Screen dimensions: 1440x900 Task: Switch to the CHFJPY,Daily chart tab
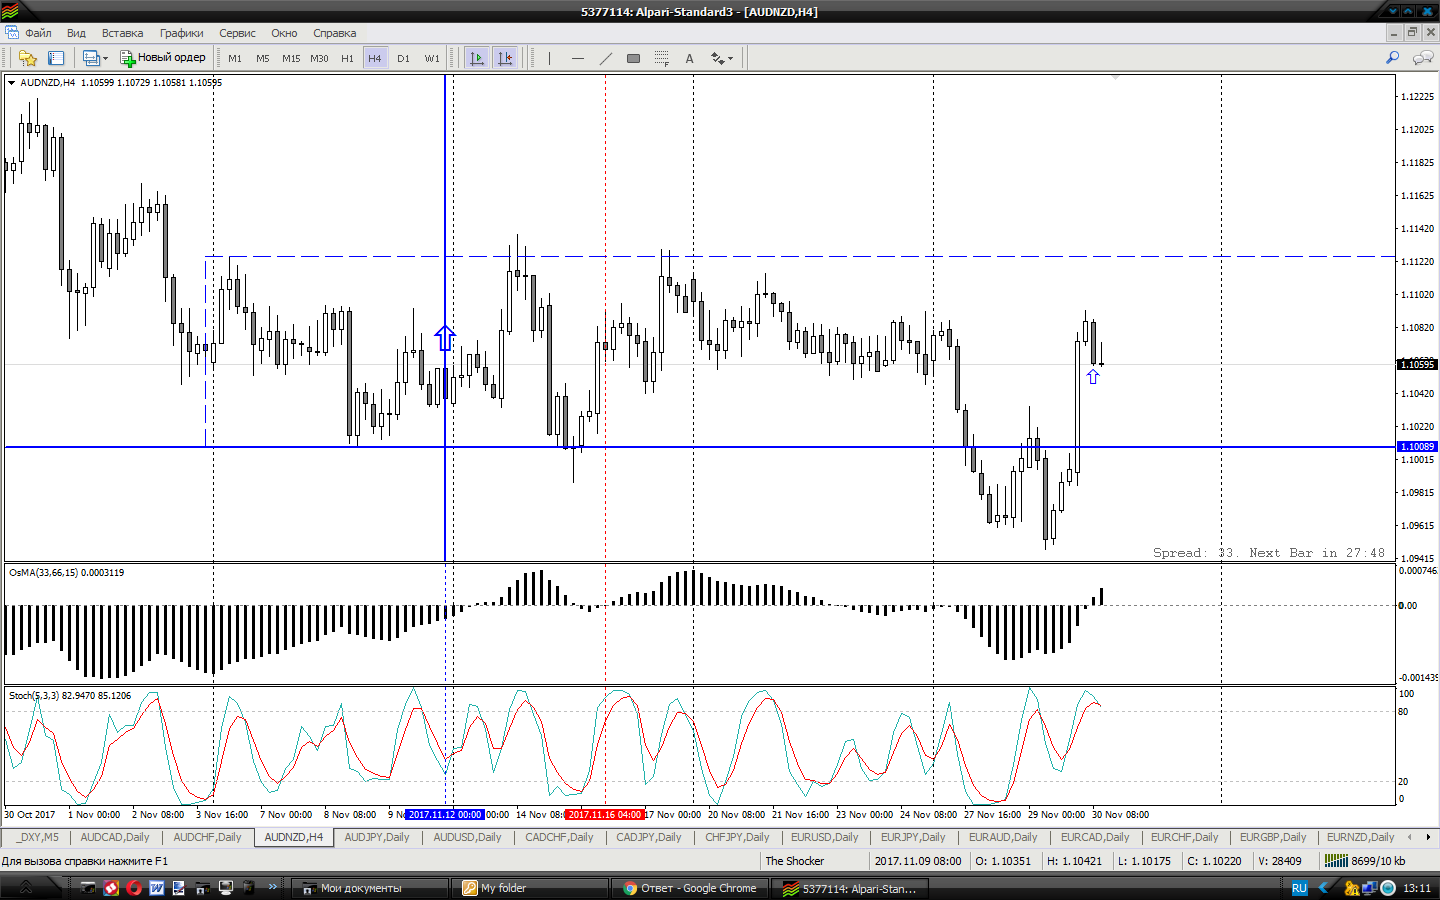pos(737,838)
